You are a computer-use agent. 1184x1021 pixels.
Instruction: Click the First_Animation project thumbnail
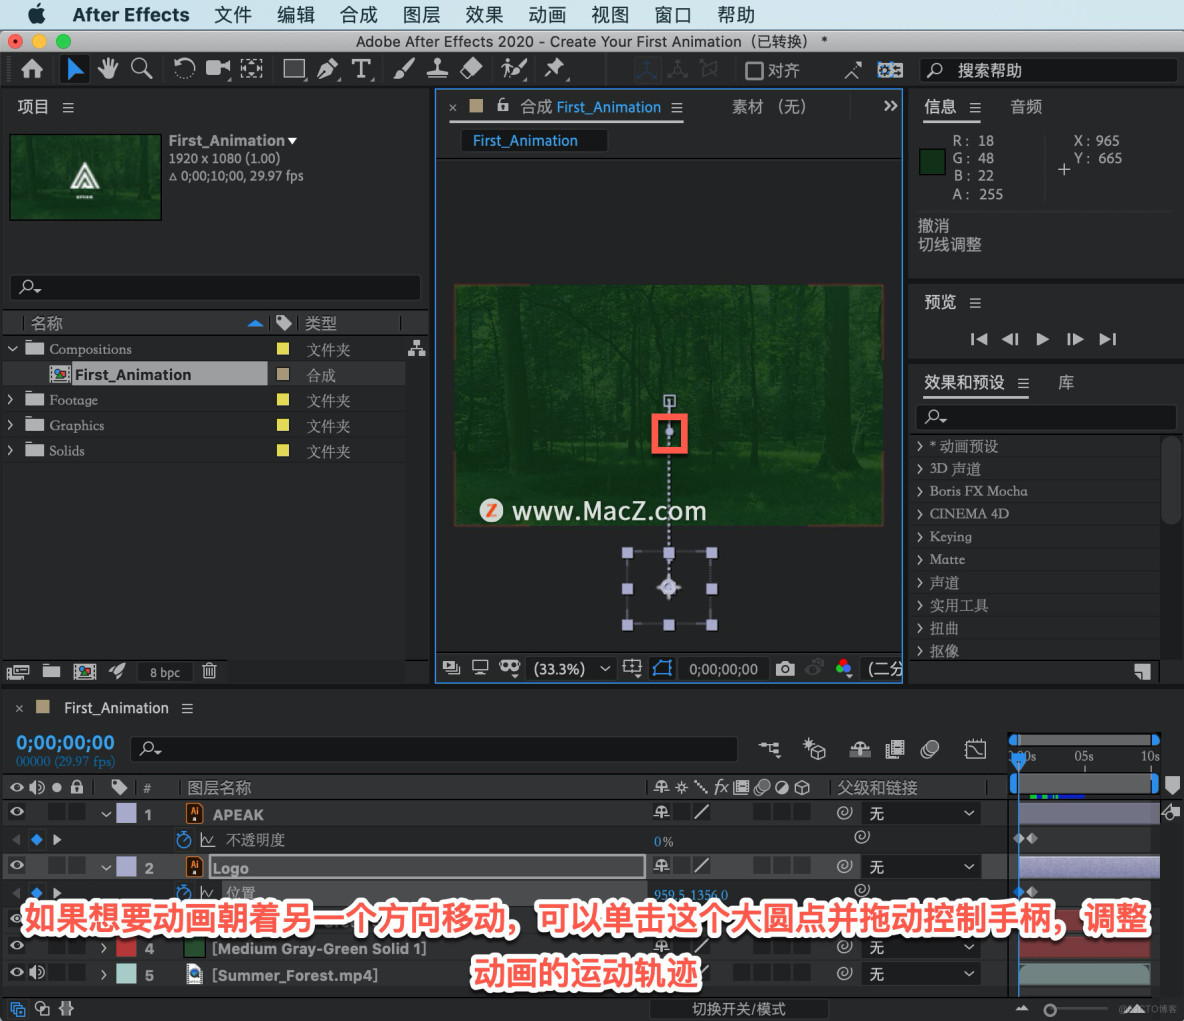pyautogui.click(x=85, y=177)
